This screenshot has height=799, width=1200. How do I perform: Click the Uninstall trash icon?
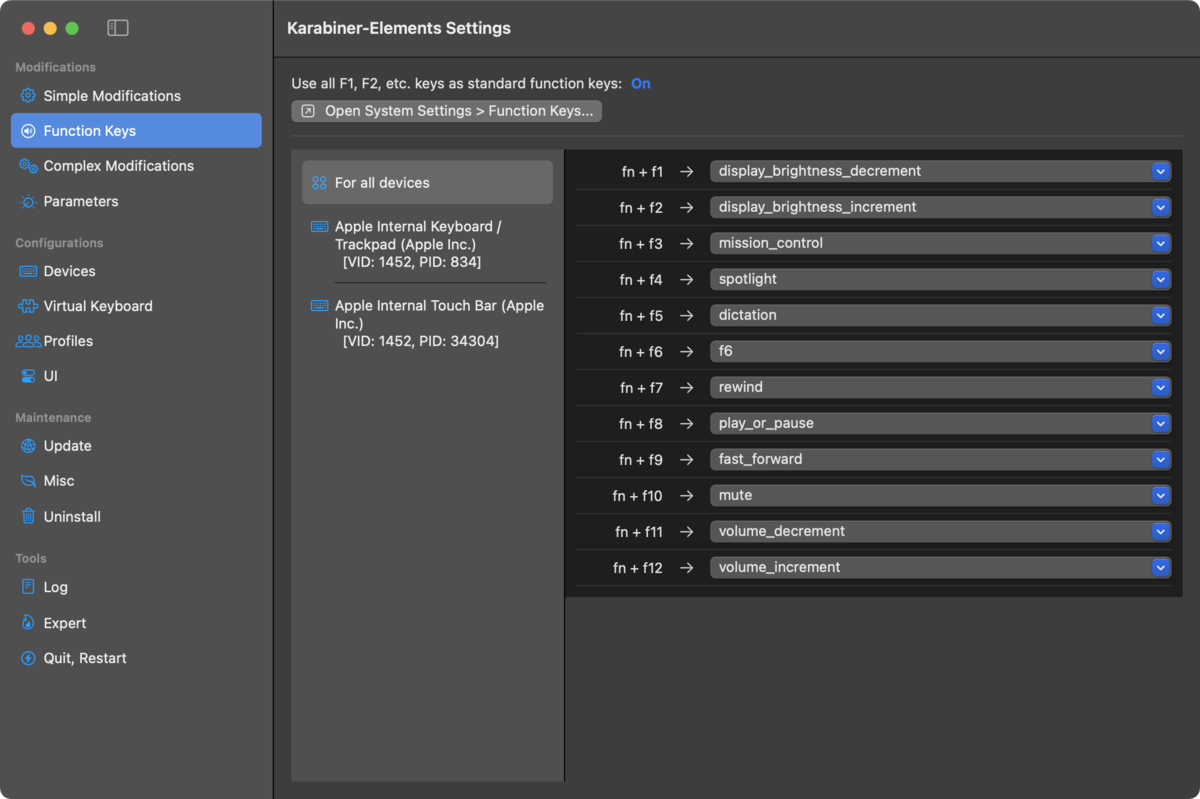(28, 517)
